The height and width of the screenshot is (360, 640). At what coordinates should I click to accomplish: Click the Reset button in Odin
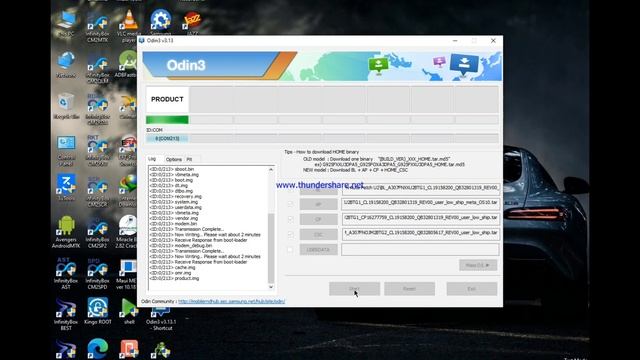(409, 289)
